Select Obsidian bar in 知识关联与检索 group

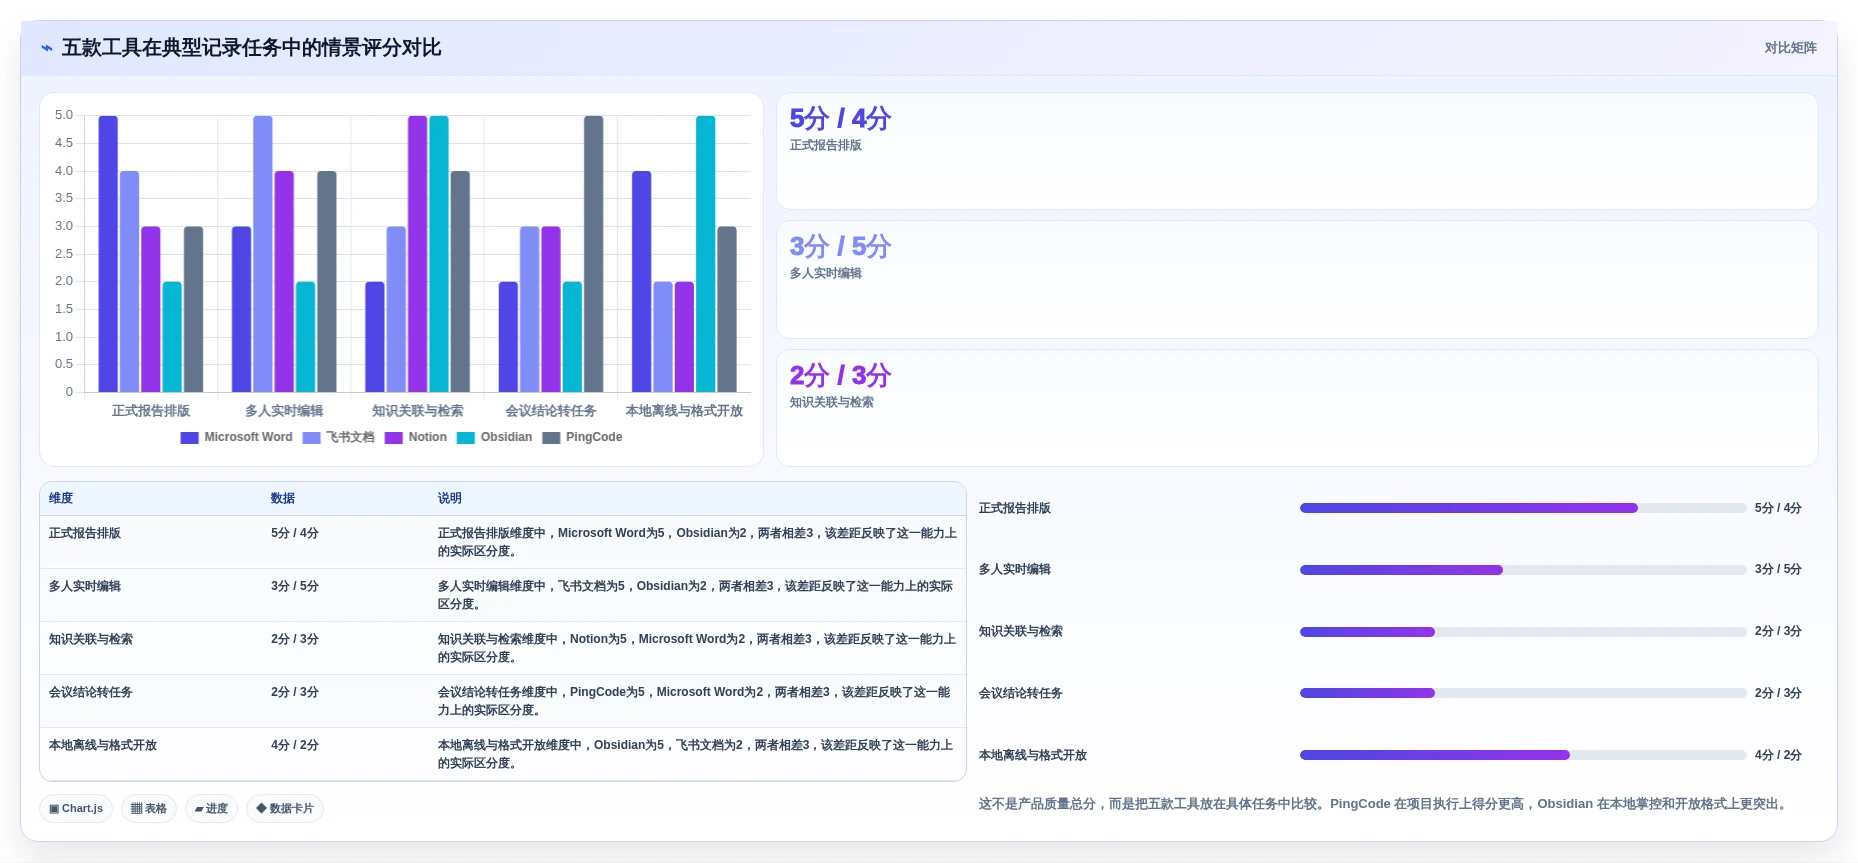coord(439,254)
